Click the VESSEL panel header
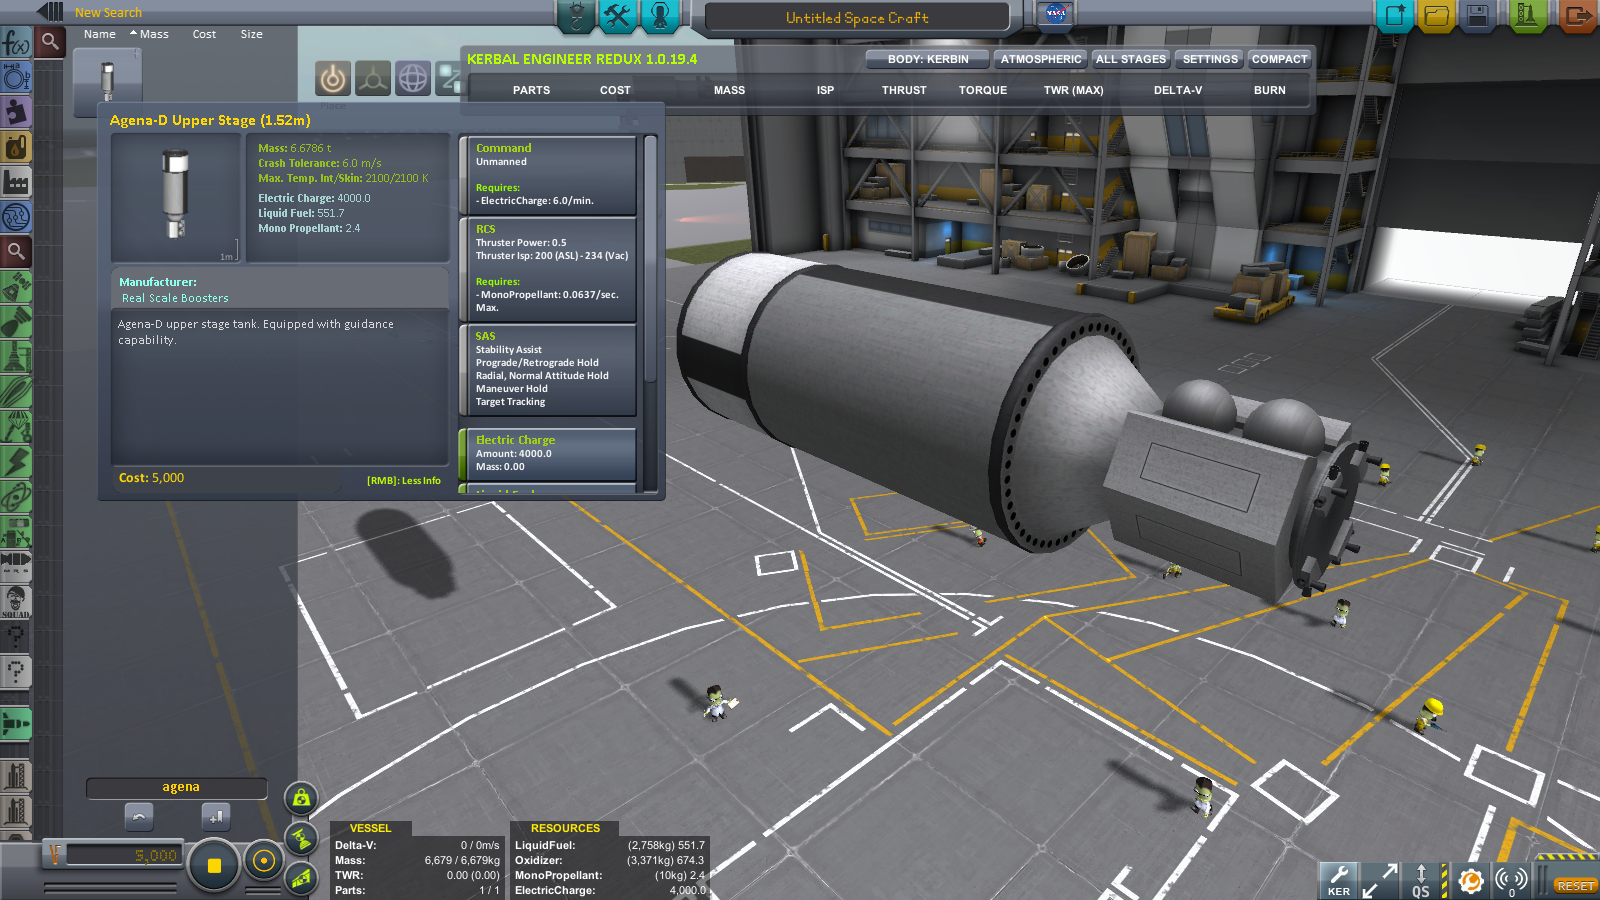The width and height of the screenshot is (1600, 900). 371,828
